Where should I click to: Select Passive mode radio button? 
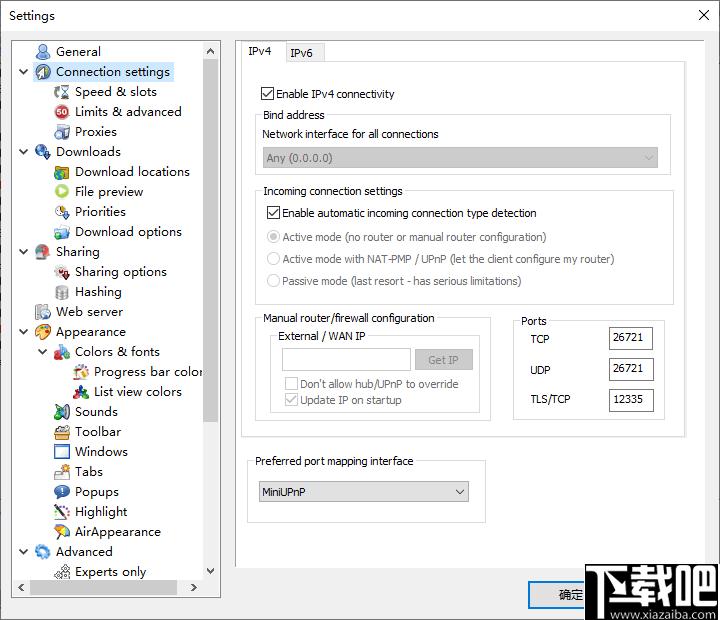273,281
